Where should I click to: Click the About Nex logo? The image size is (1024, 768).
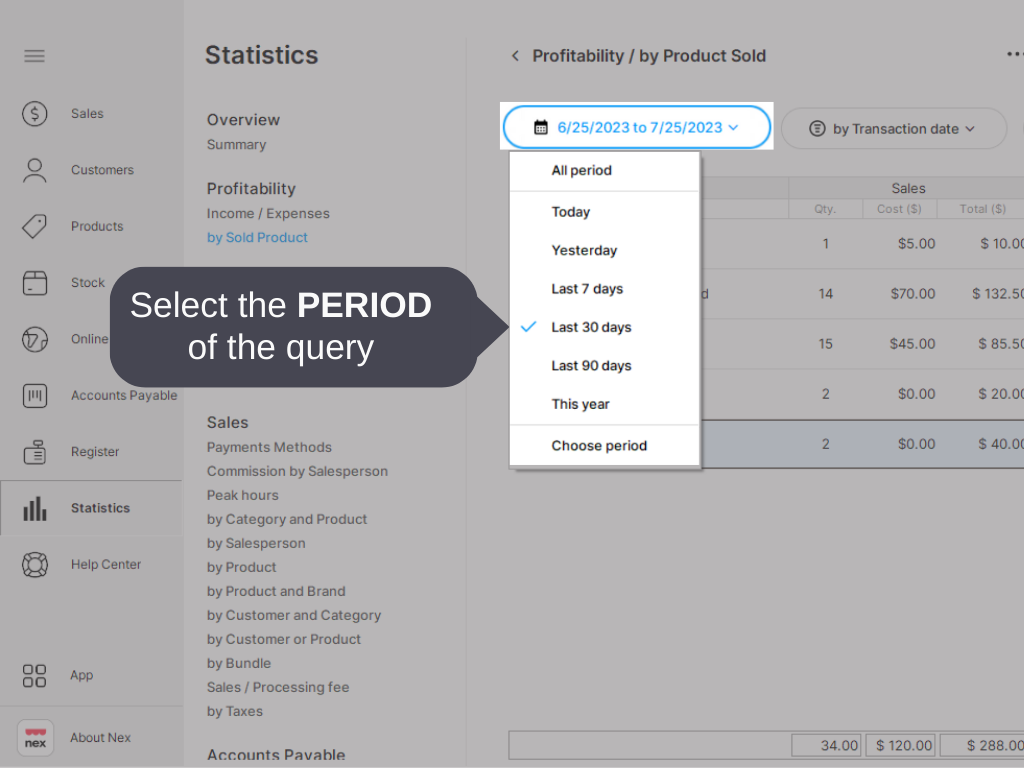[36, 738]
